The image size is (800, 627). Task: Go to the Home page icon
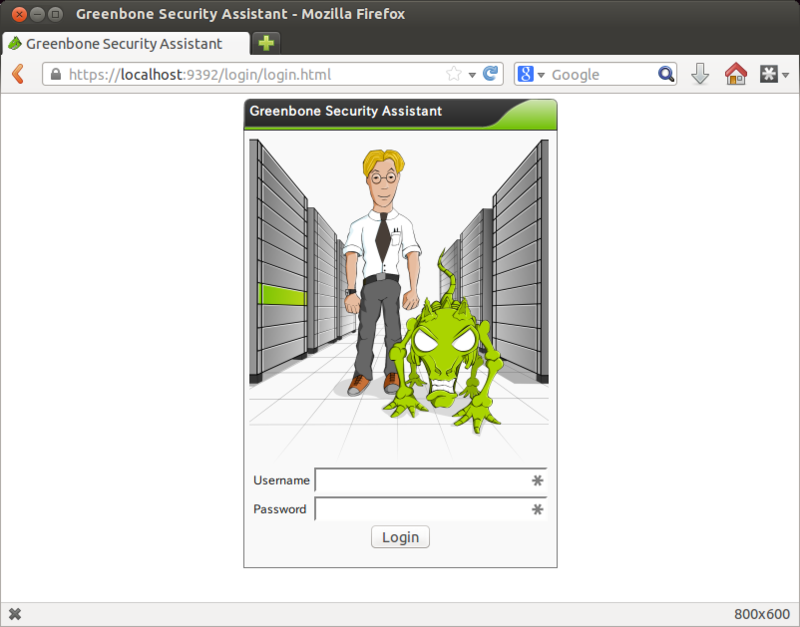(736, 74)
